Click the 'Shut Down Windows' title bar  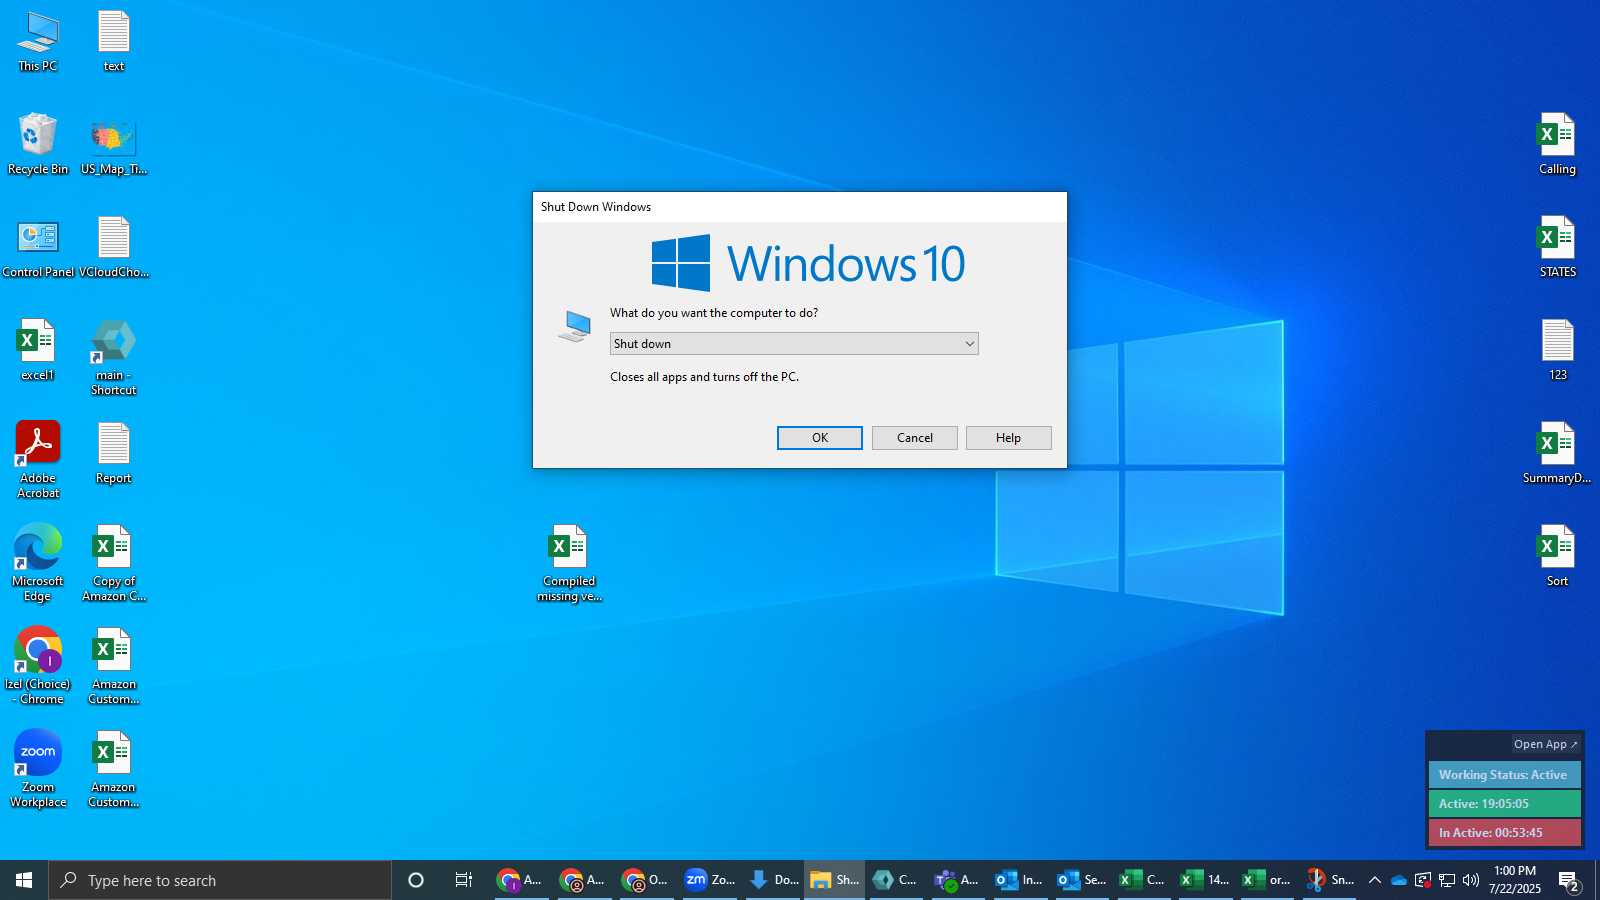pyautogui.click(x=800, y=207)
